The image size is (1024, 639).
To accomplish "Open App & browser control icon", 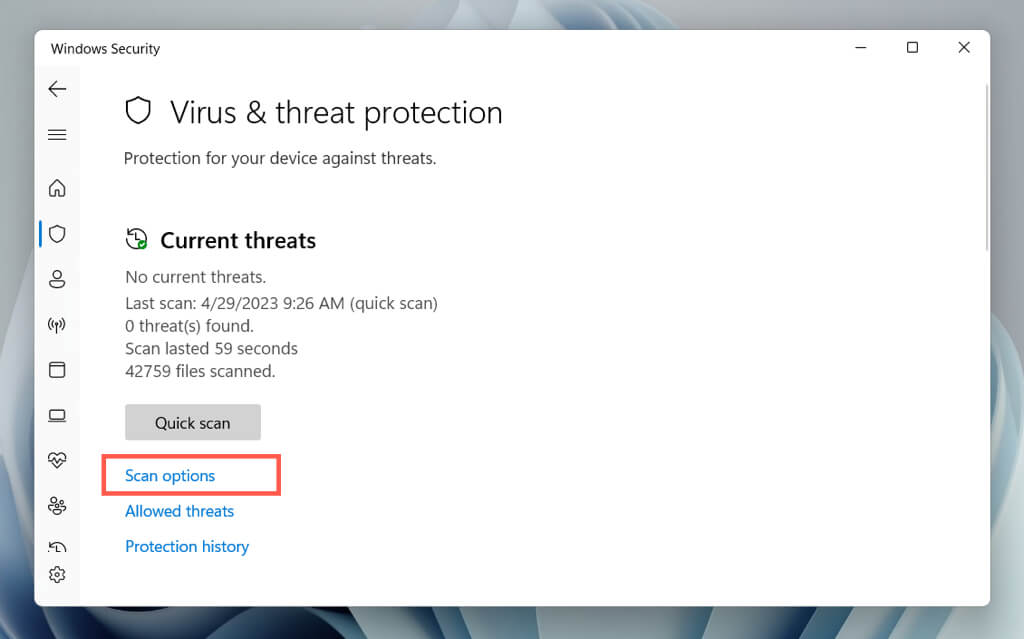I will 57,370.
